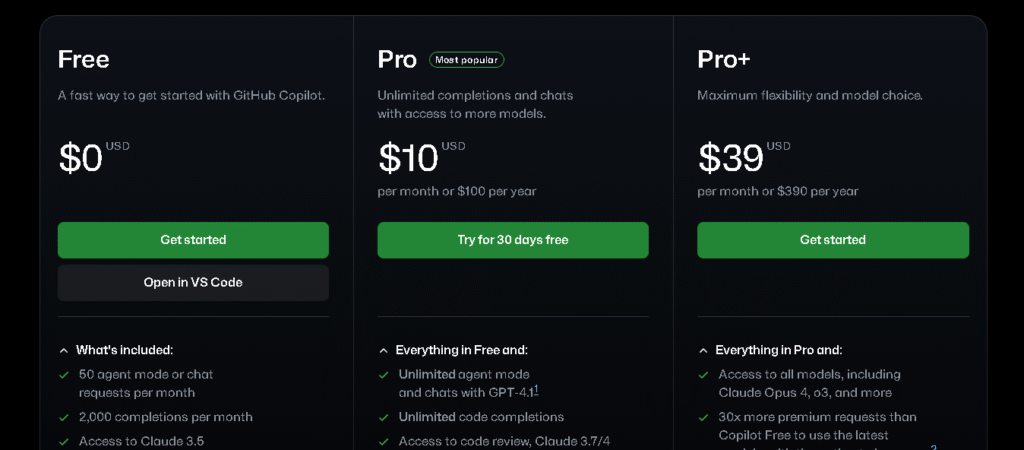Collapse the "Everything in Pro and" list
Image resolution: width=1024 pixels, height=450 pixels.
point(704,351)
